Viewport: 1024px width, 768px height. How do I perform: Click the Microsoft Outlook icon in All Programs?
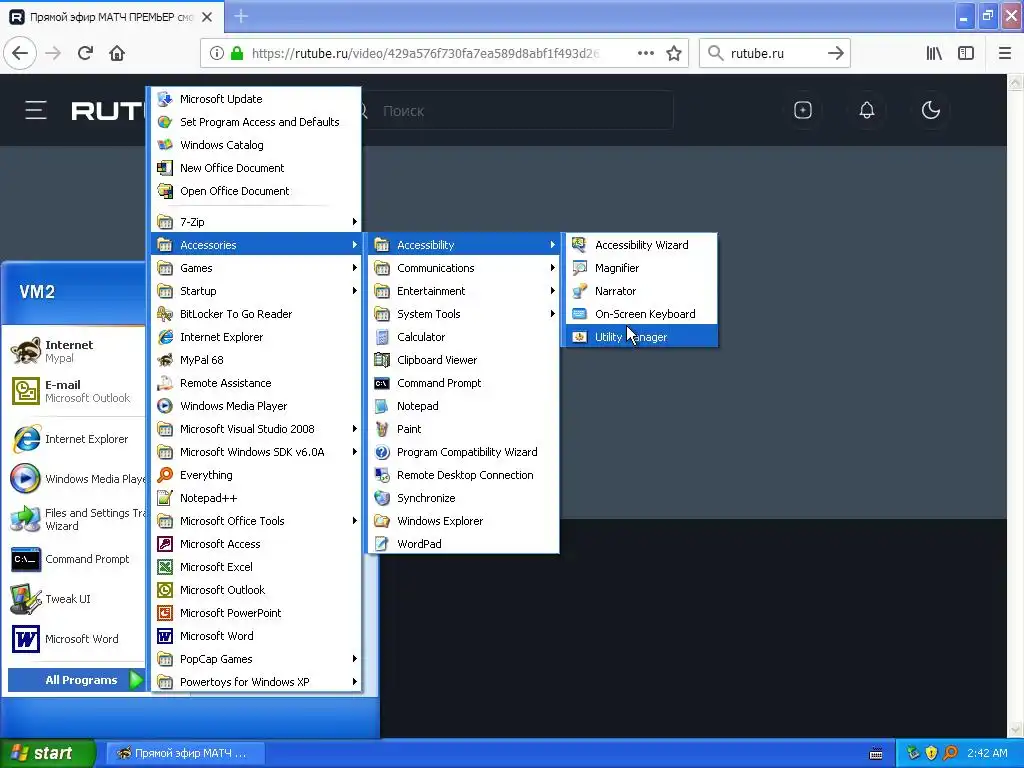click(x=165, y=590)
